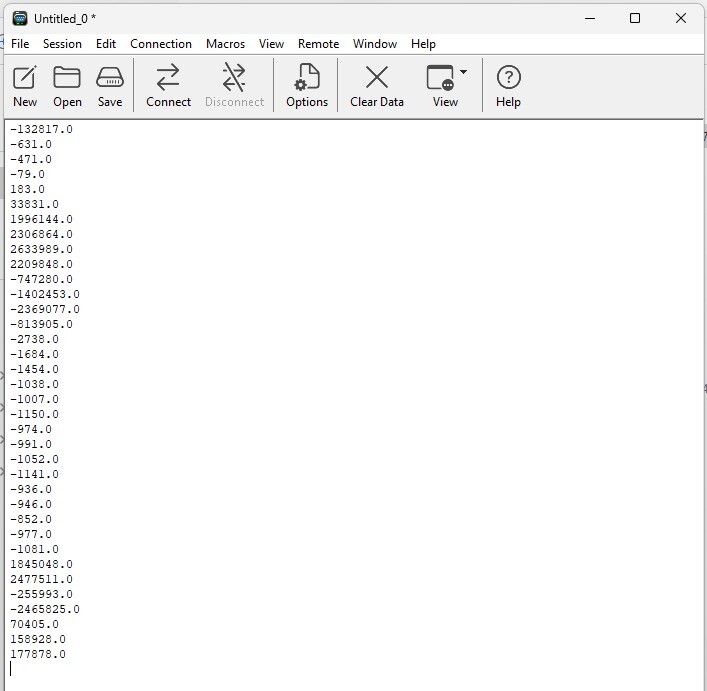The width and height of the screenshot is (707, 691).
Task: Click the value -1454.0
Action: pos(35,369)
